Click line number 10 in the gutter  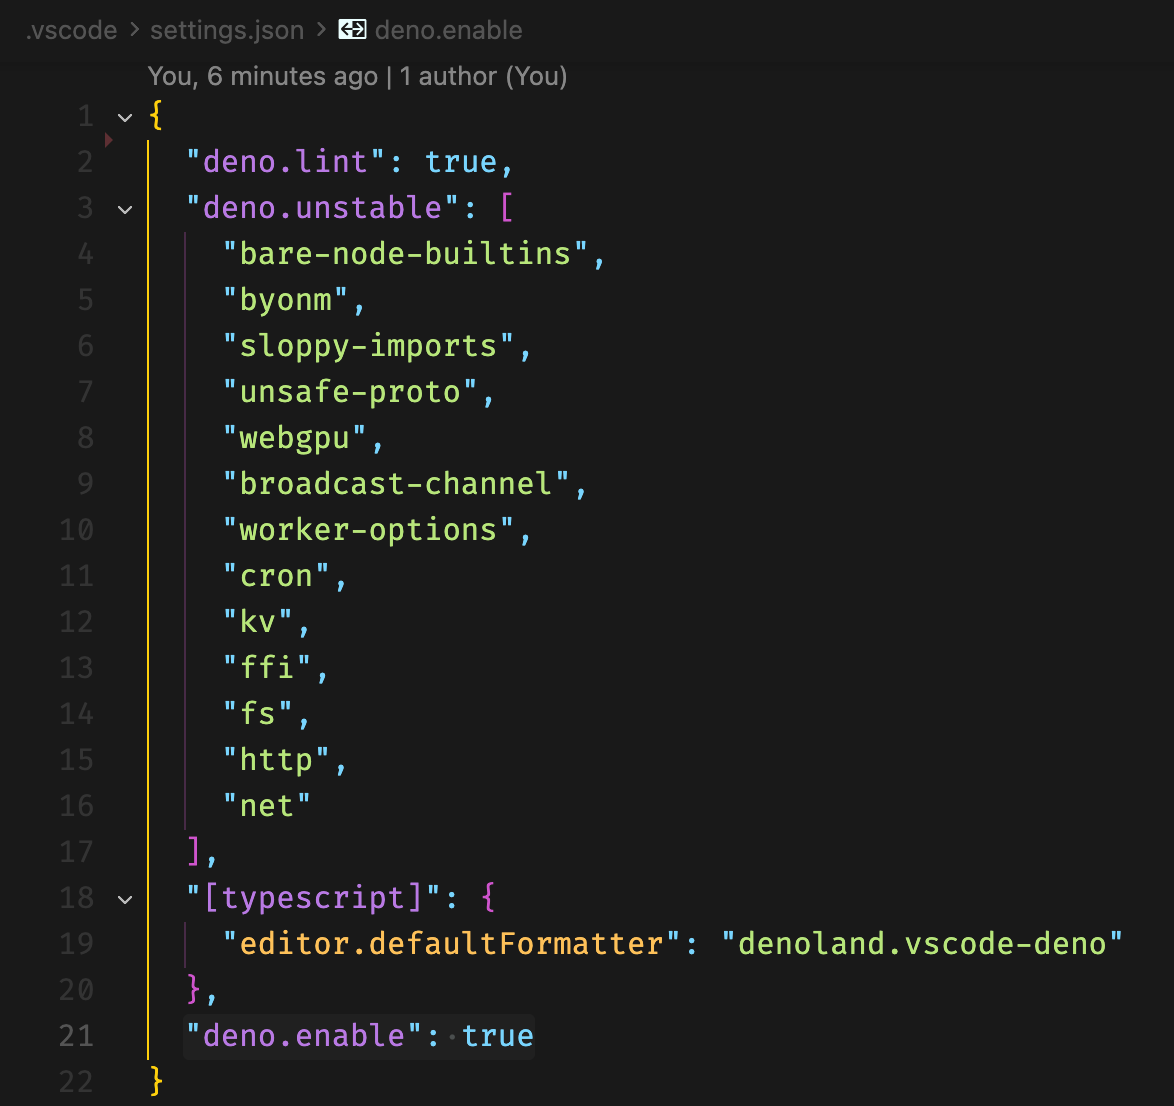click(76, 530)
